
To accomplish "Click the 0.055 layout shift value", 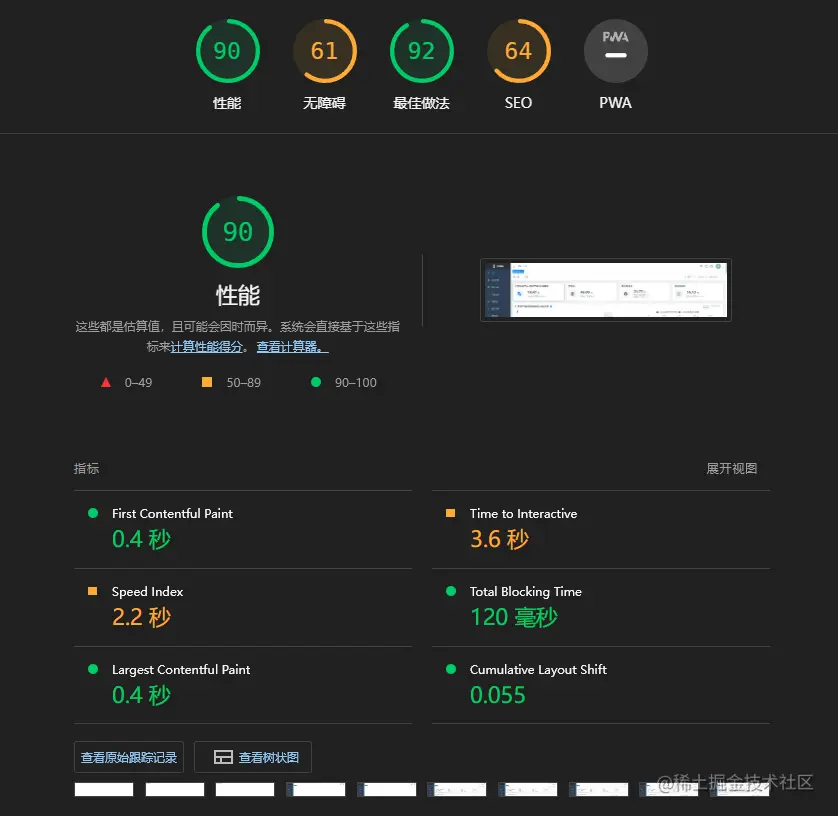I will coord(498,695).
